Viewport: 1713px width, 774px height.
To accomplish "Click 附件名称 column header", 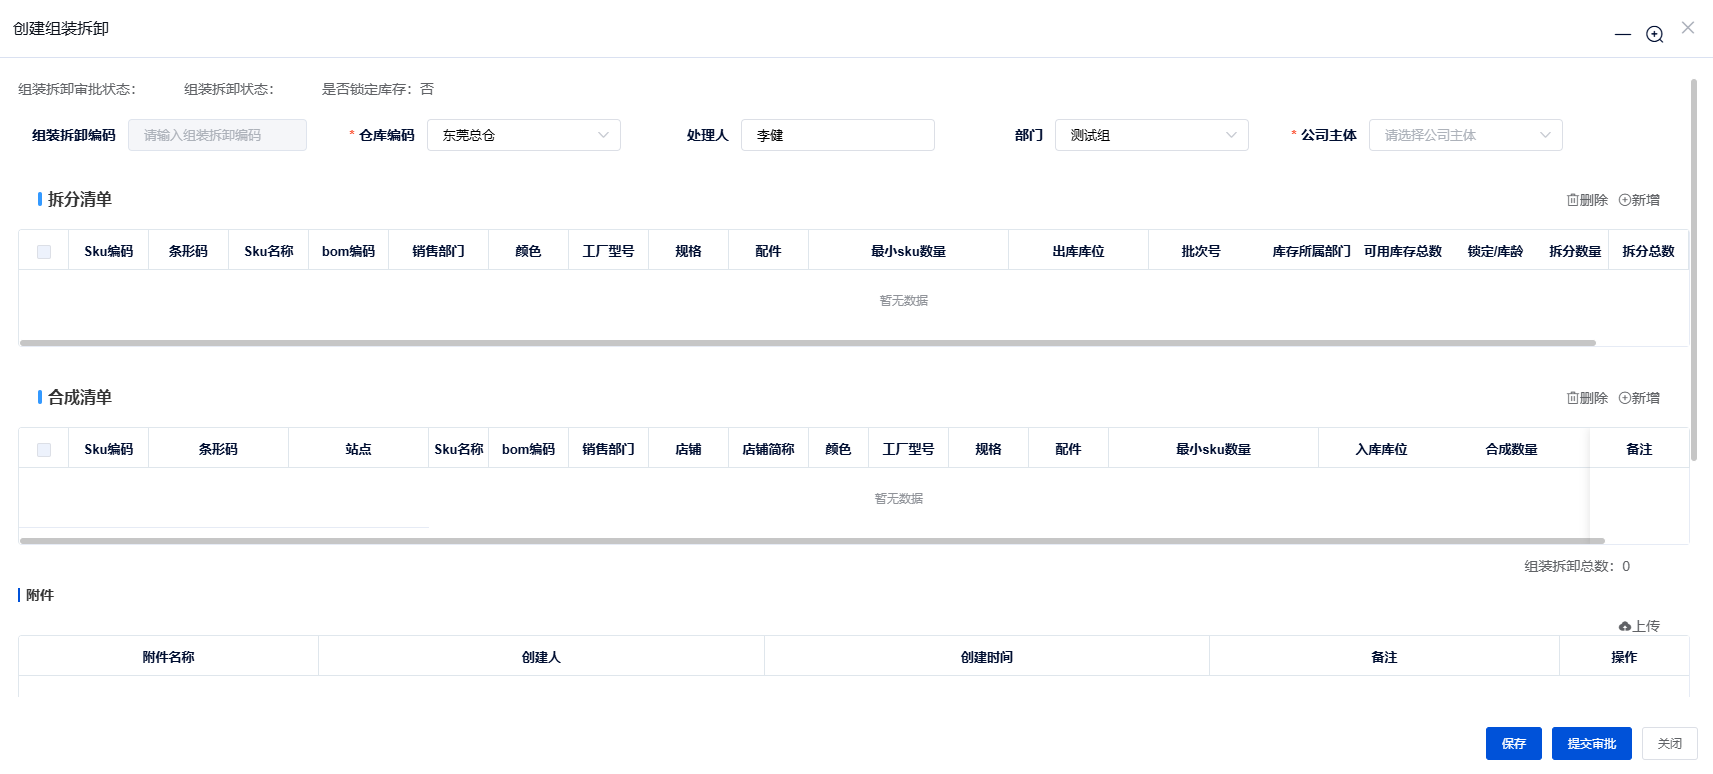I will click(168, 657).
